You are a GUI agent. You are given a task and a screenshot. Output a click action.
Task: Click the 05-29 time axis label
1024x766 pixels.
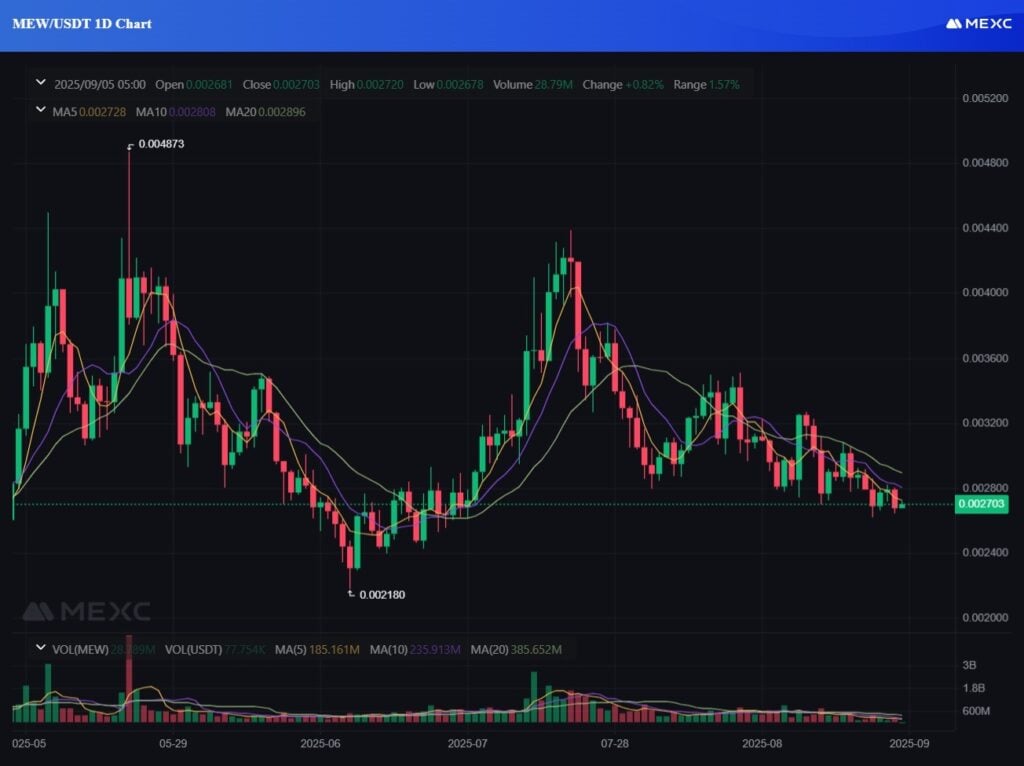pos(173,744)
